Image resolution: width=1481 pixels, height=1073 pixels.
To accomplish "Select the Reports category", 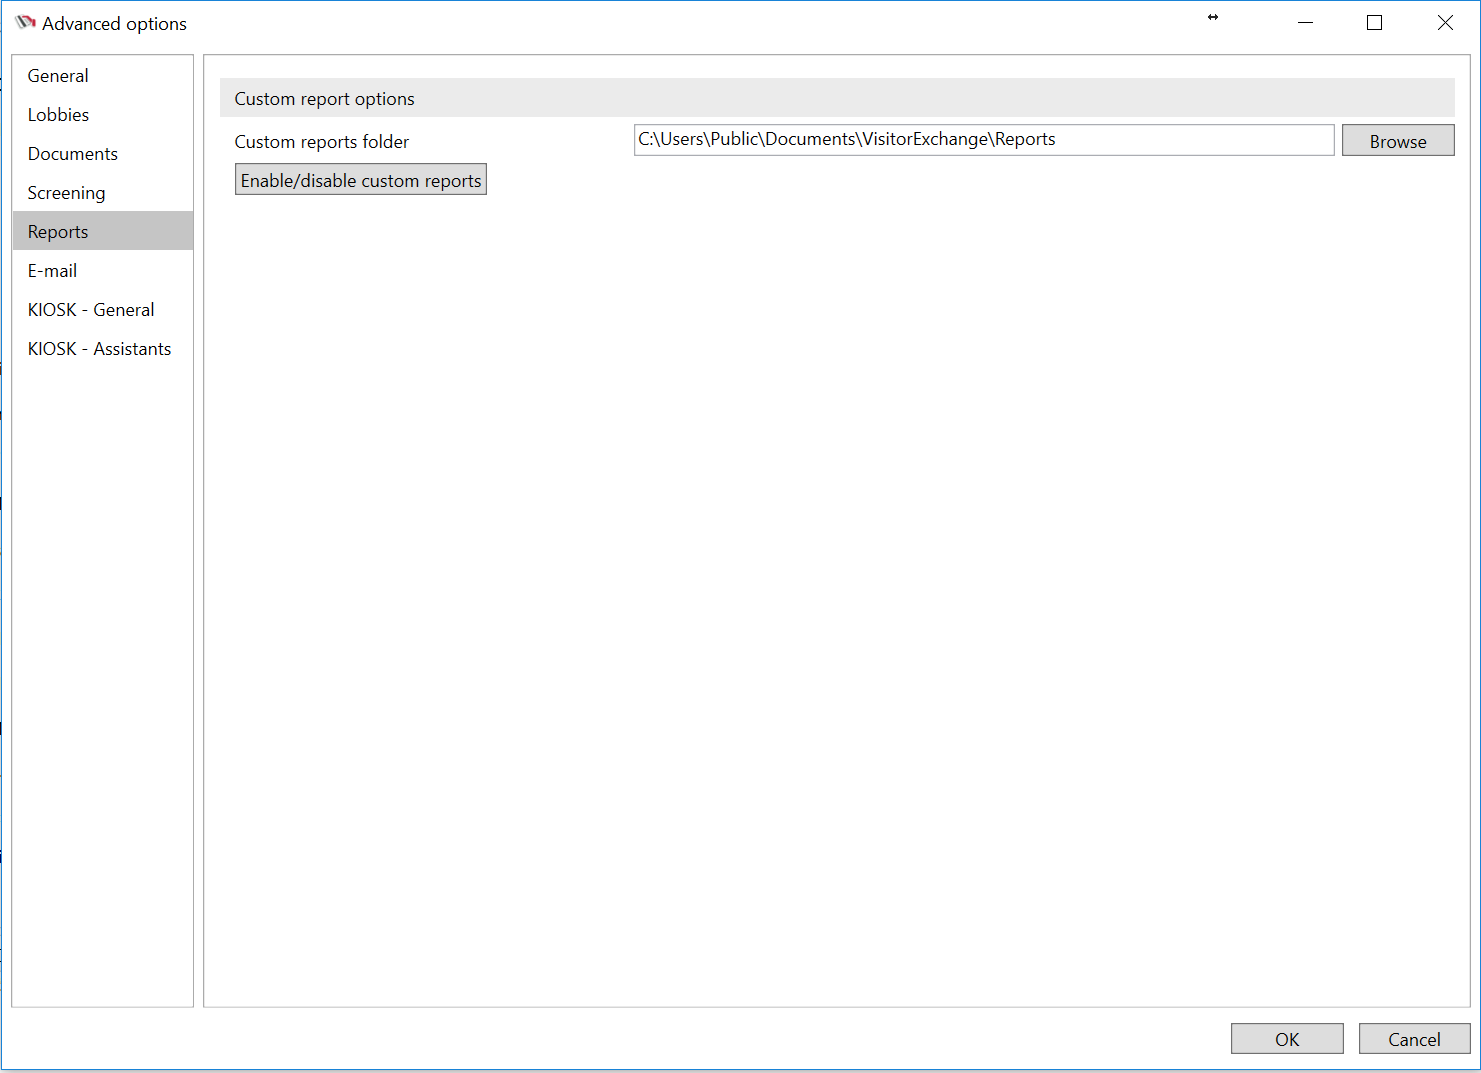I will point(102,231).
